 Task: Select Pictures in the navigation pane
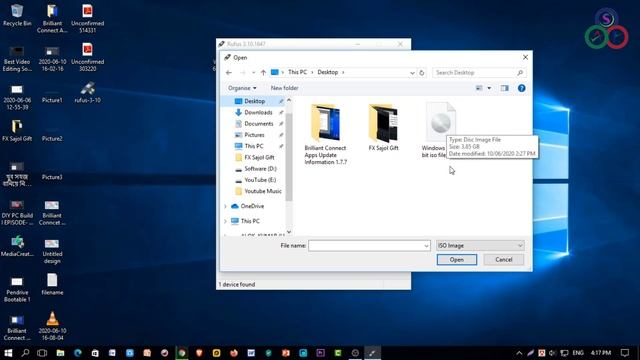254,135
